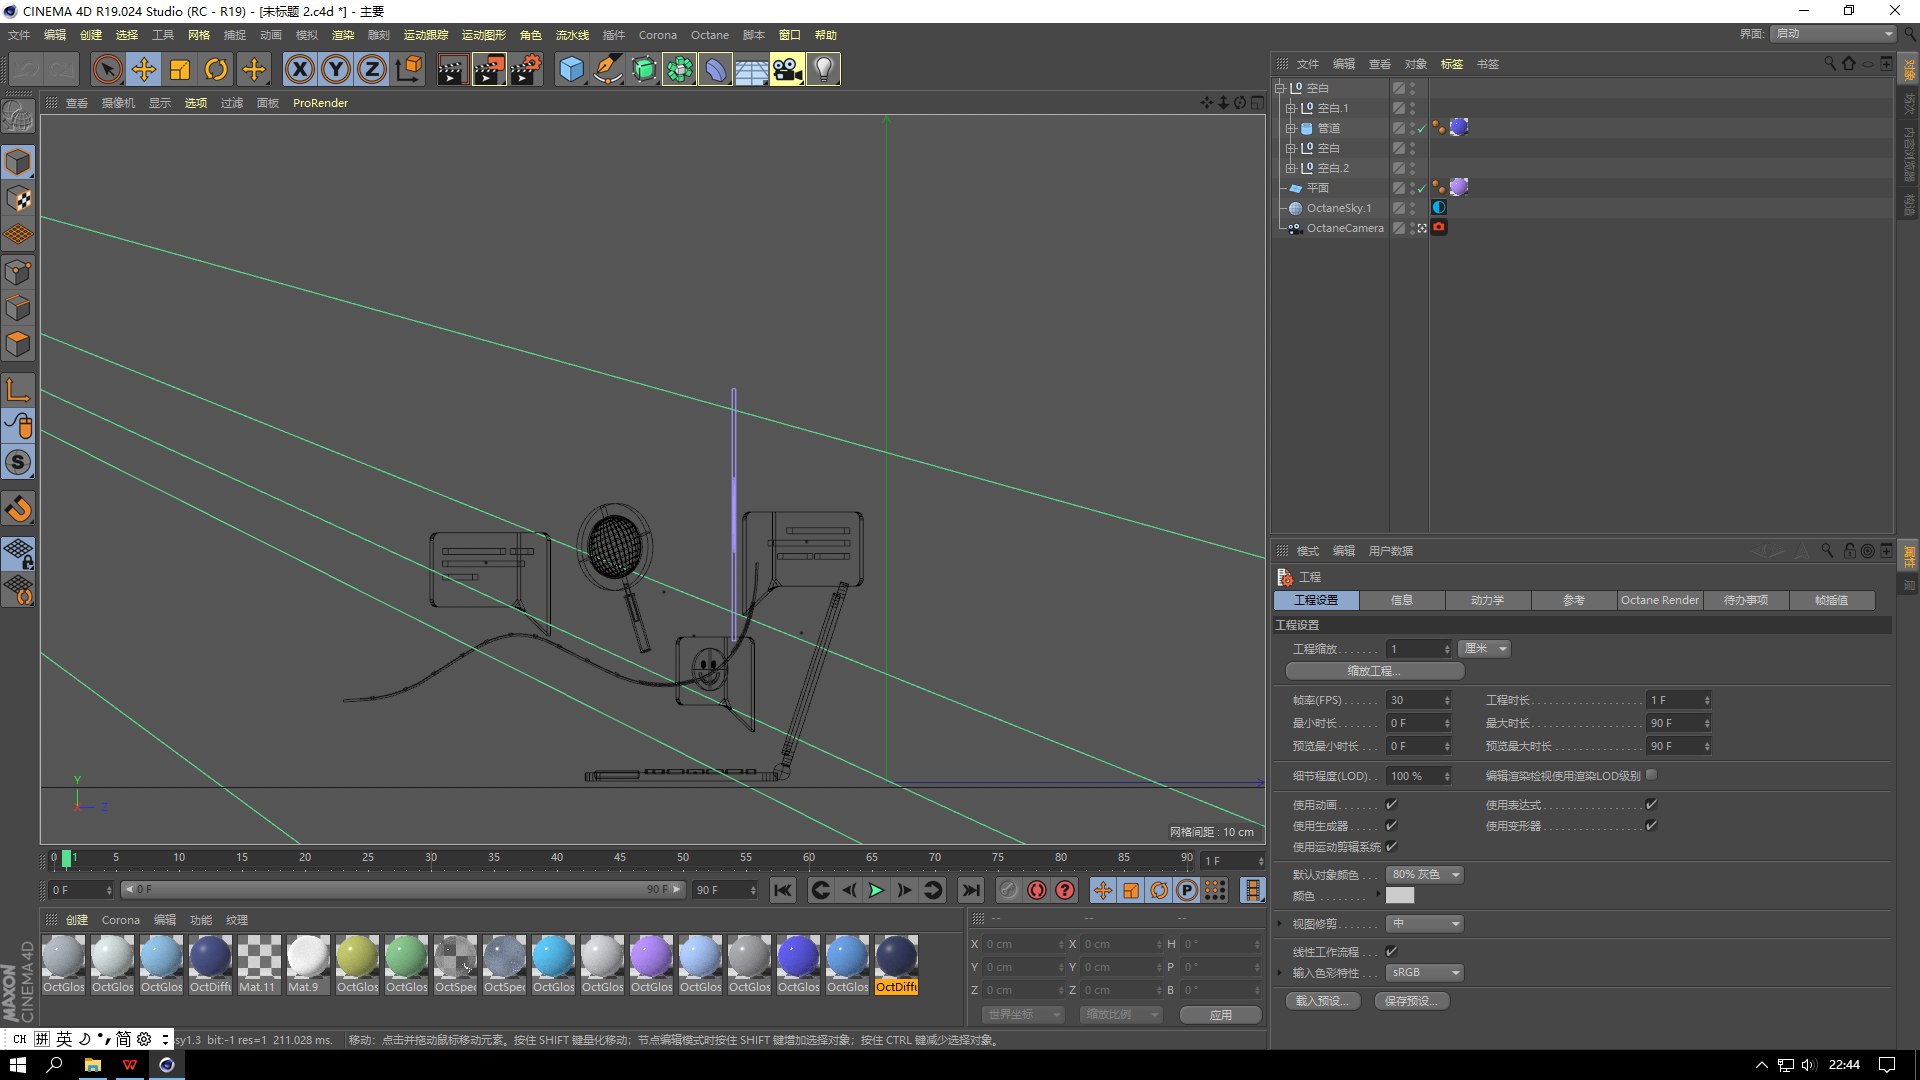Toggle the 使用表达式 checkbox
The height and width of the screenshot is (1080, 1920).
click(x=1651, y=804)
